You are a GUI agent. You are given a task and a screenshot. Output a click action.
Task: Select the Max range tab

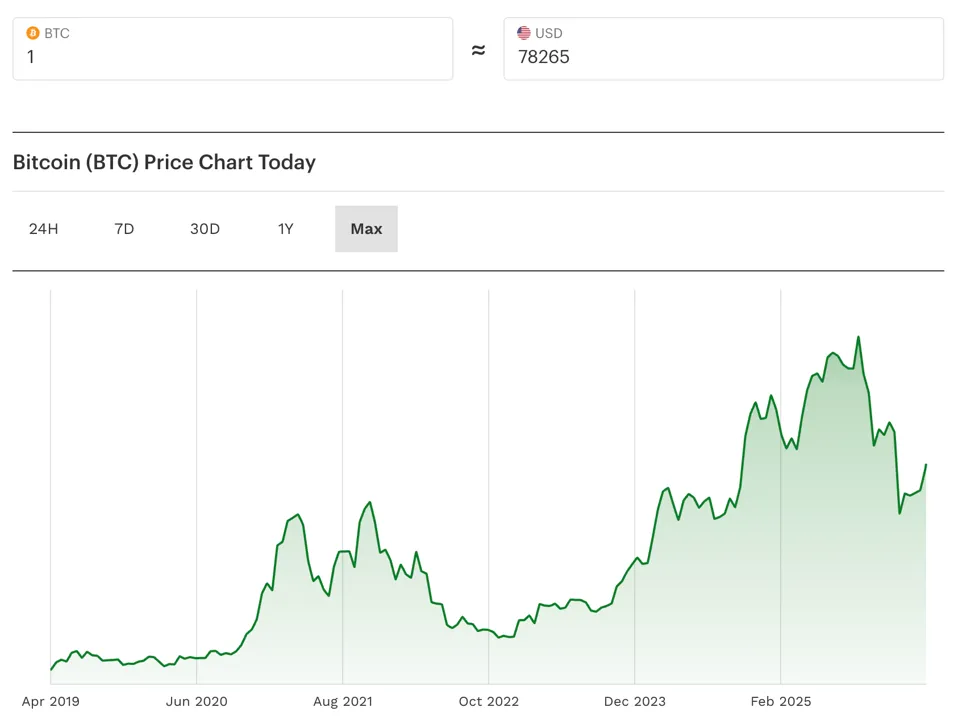click(x=366, y=229)
